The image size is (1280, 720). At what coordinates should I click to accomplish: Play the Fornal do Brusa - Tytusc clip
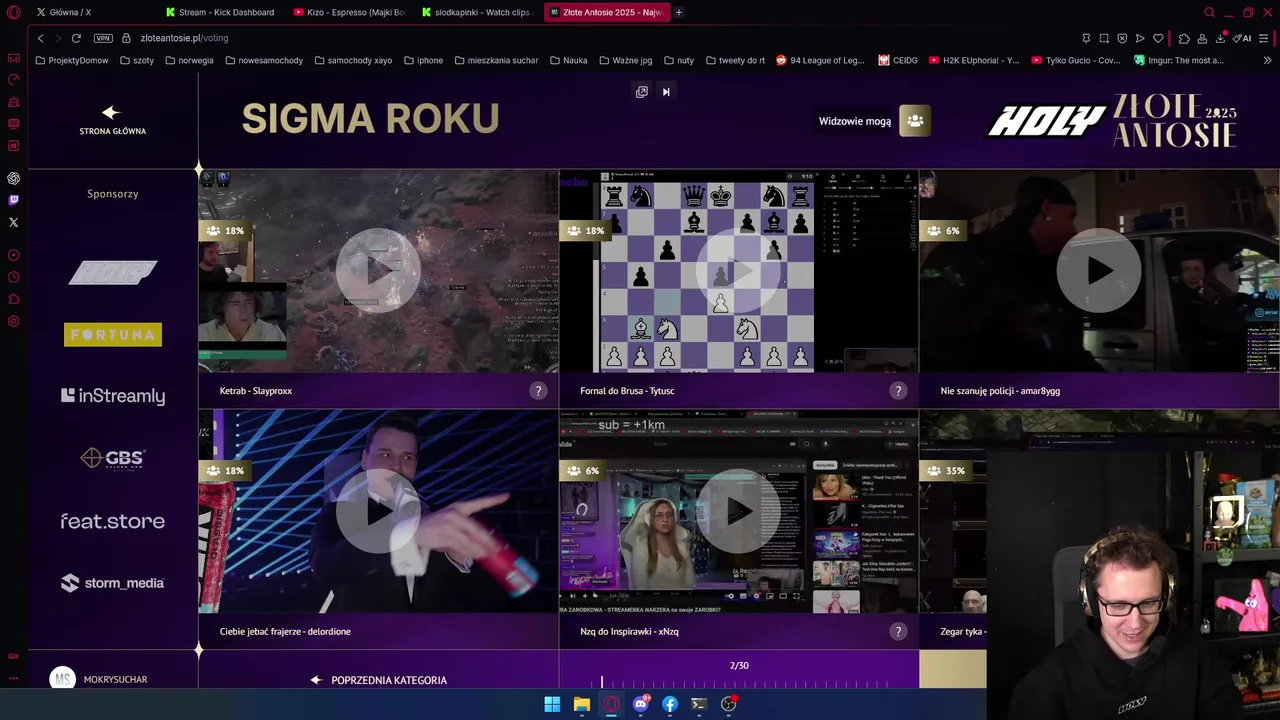click(738, 270)
